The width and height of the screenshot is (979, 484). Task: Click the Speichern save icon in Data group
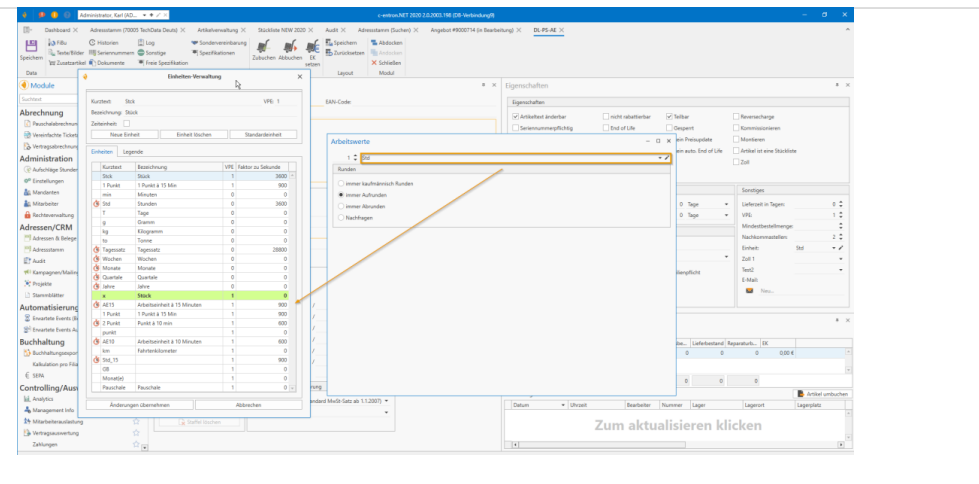pos(31,47)
